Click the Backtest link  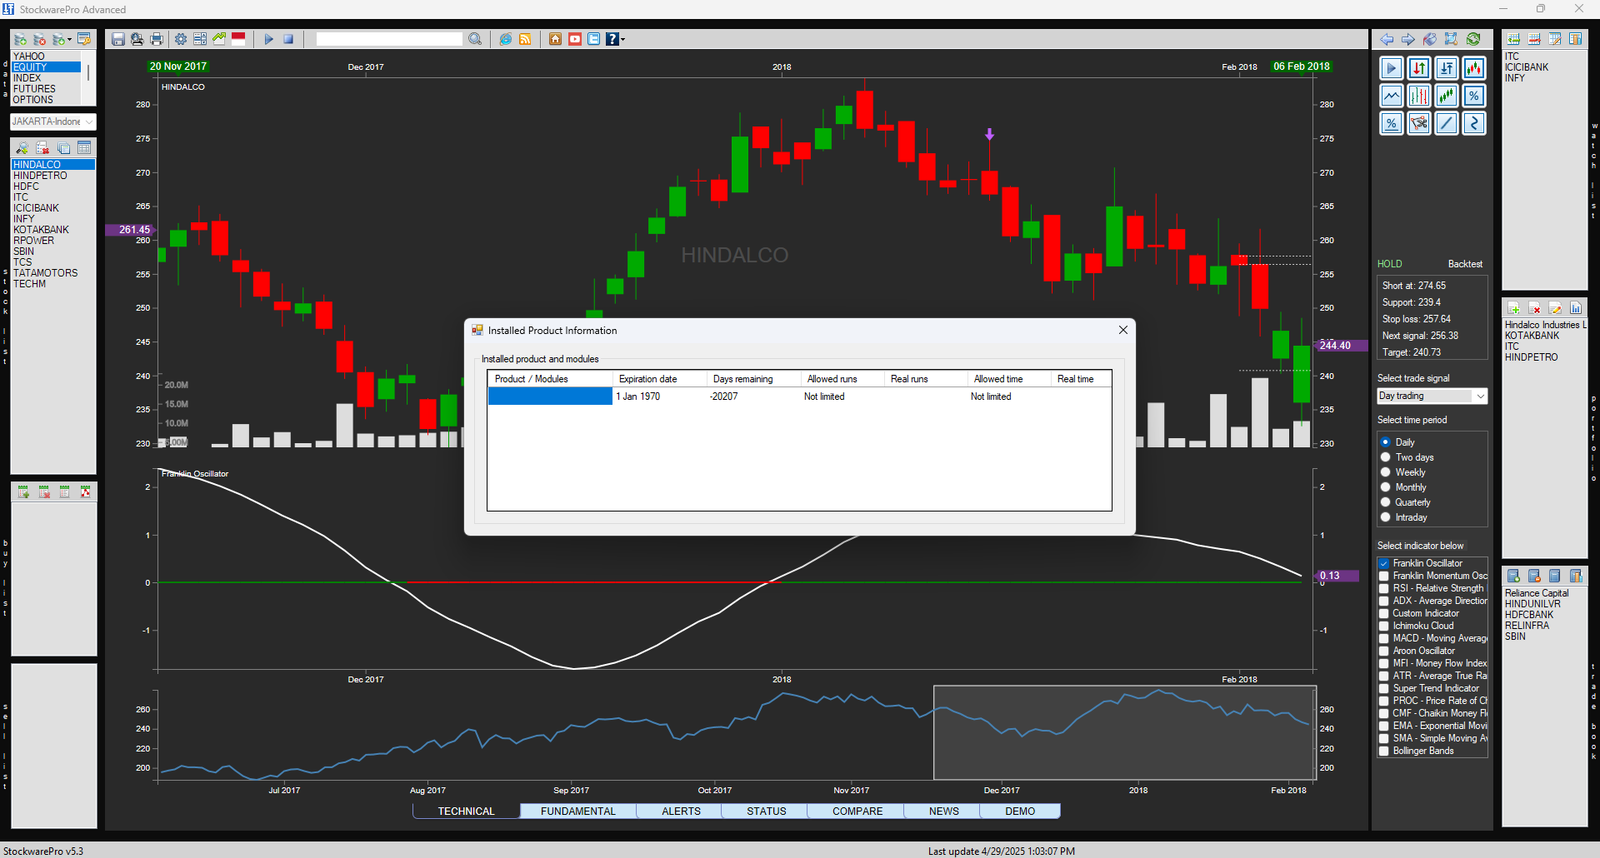[1465, 264]
